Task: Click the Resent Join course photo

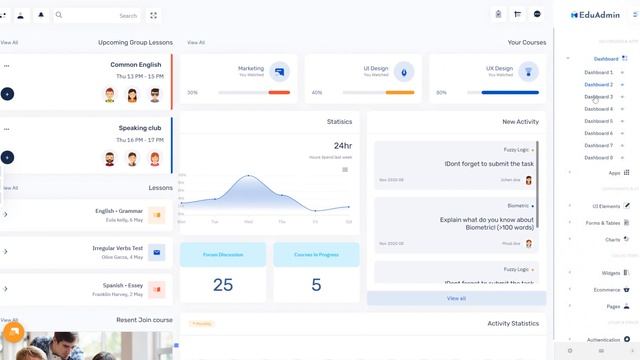Action: point(86,345)
